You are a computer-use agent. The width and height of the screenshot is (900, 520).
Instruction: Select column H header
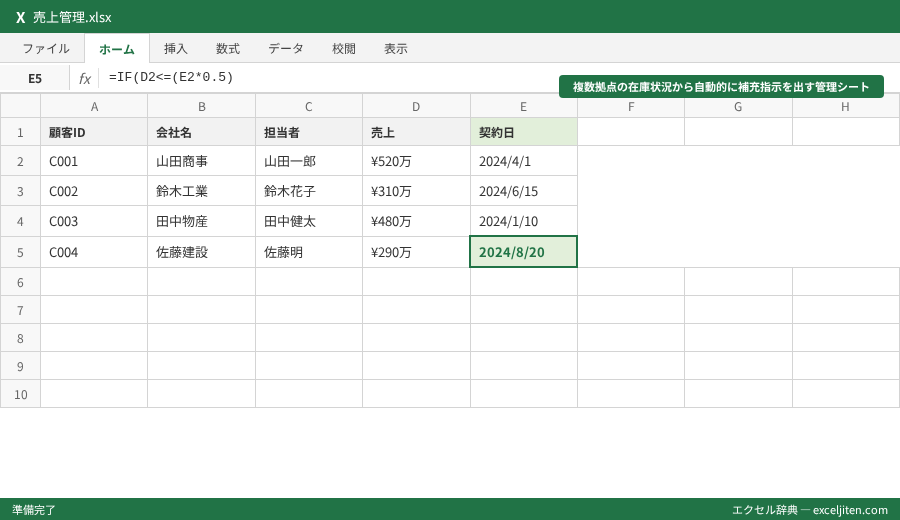click(845, 106)
